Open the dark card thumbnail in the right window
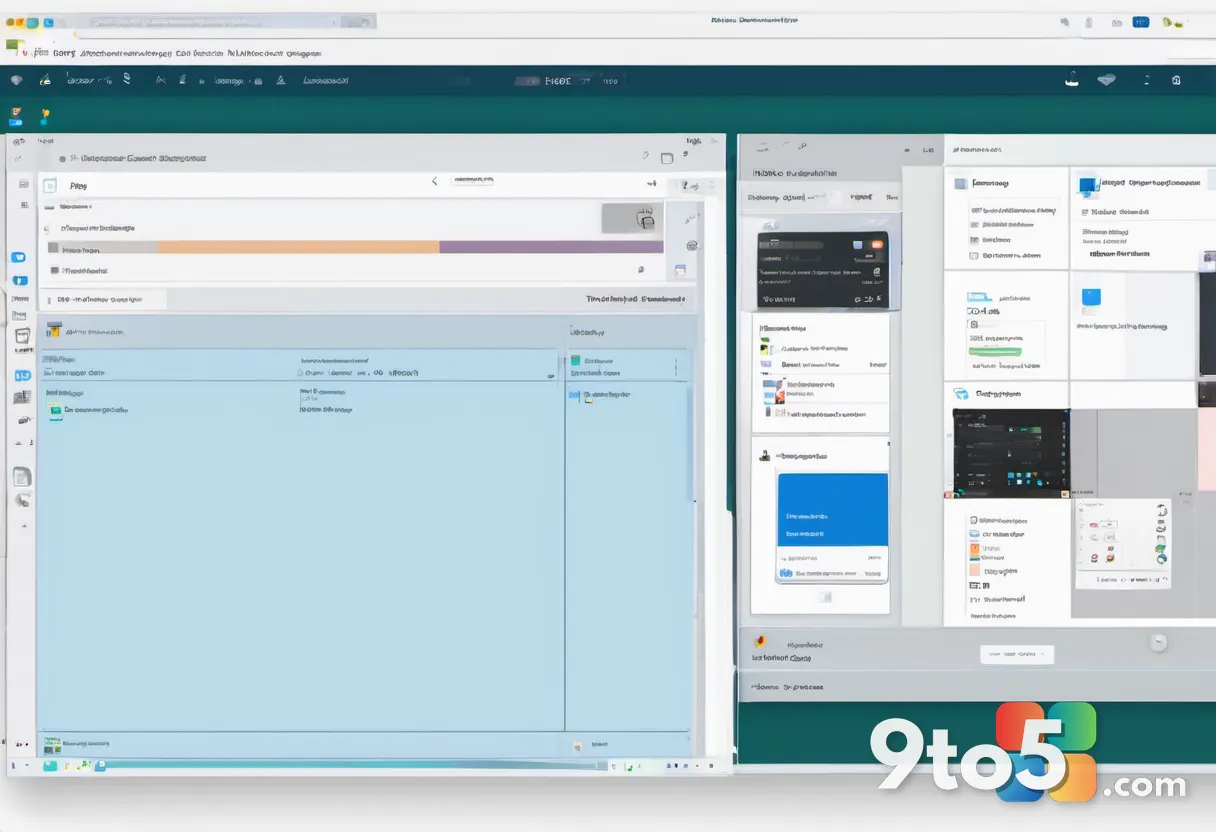Viewport: 1216px width, 832px height. (x=822, y=270)
